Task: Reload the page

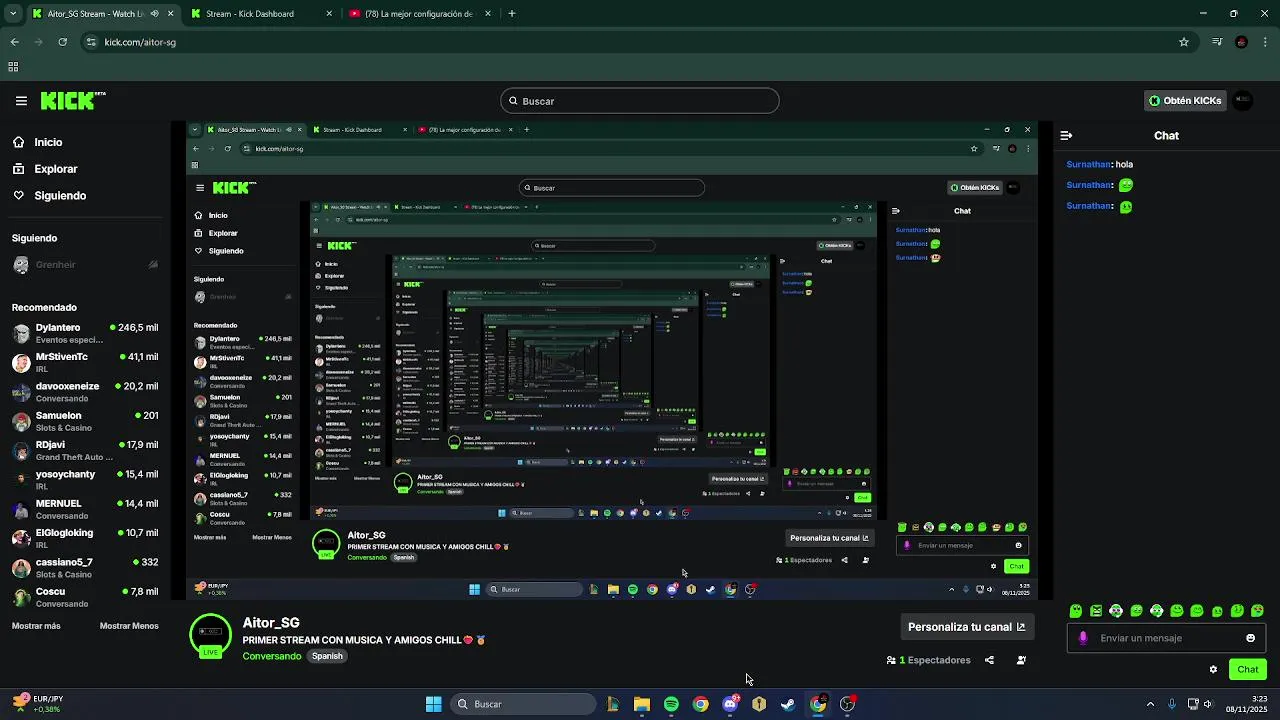Action: point(63,42)
